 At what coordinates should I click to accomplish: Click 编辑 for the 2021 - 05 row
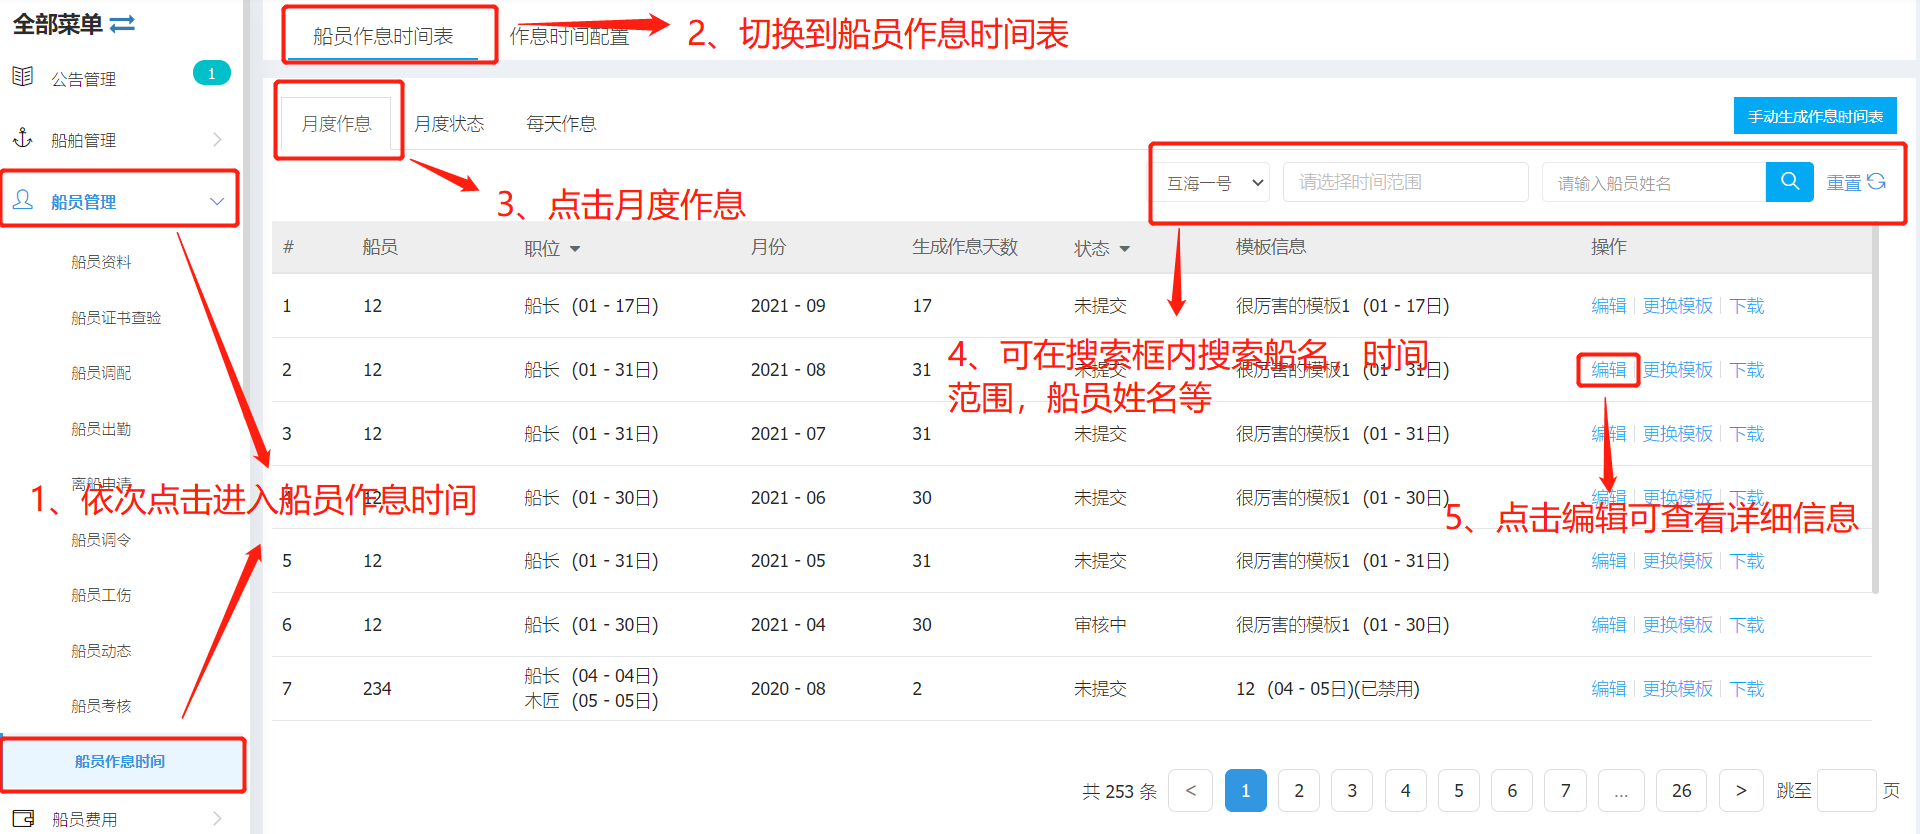1609,561
